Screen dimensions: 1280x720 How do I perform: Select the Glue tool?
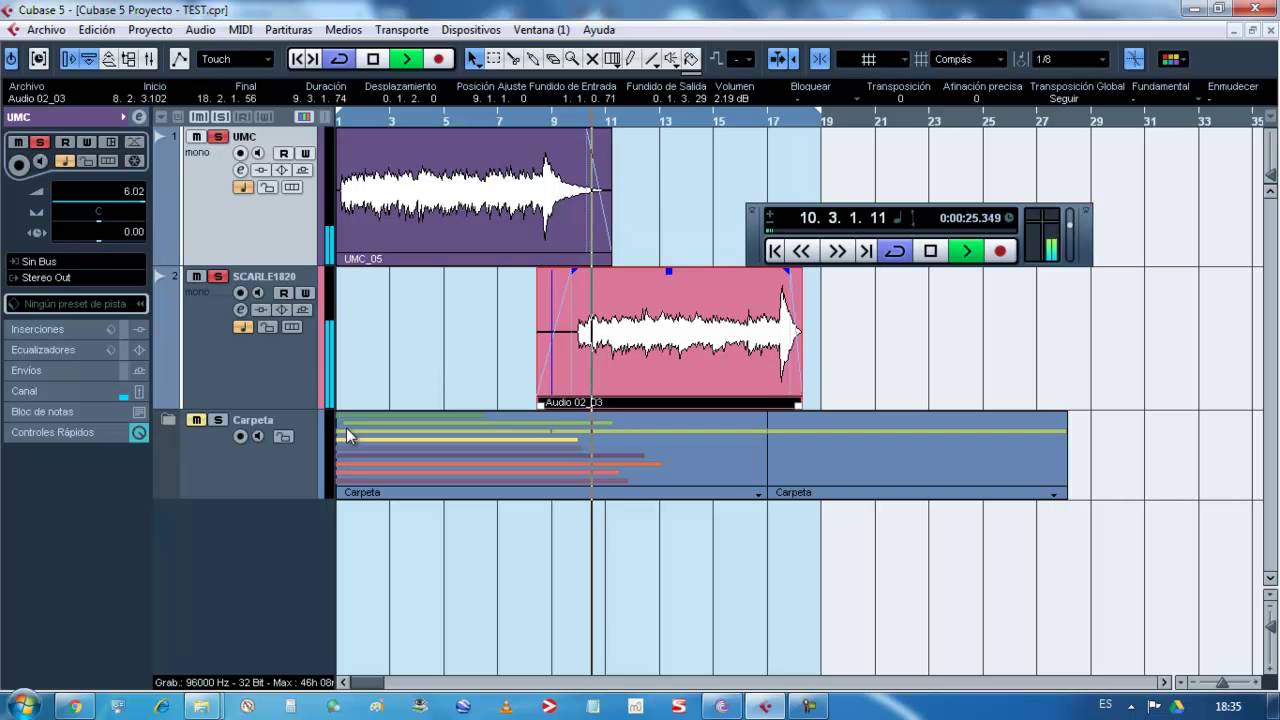(533, 59)
